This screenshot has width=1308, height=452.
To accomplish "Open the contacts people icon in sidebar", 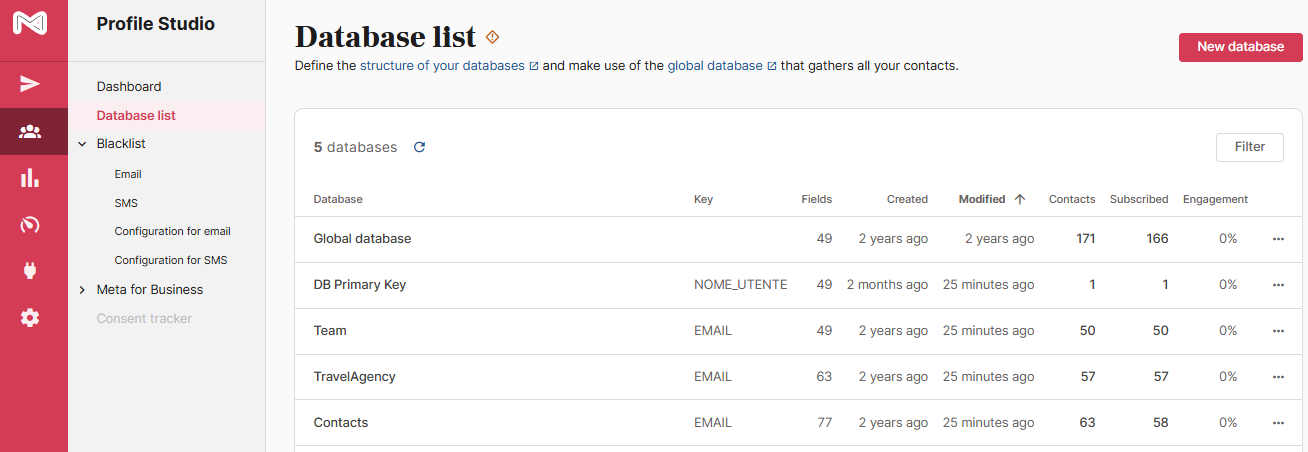I will point(30,131).
